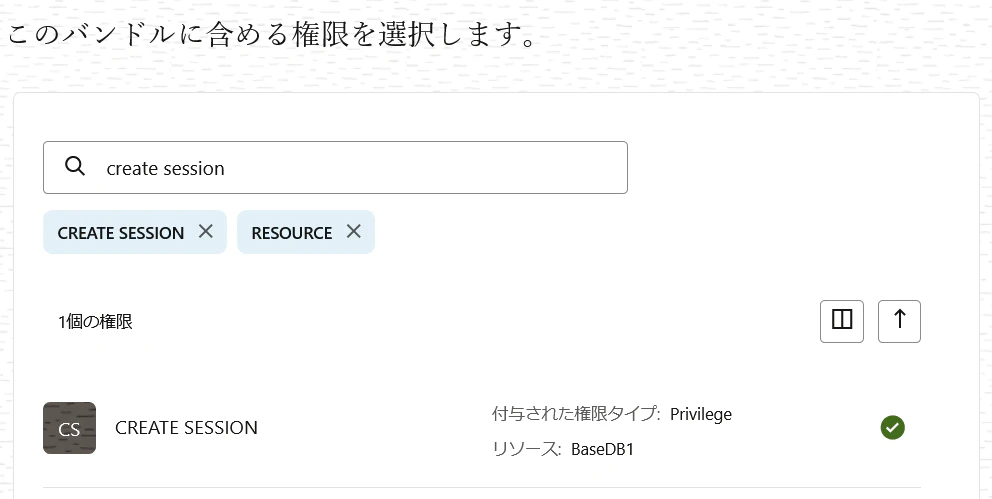Click the Privilege type value
This screenshot has height=499, width=992.
pyautogui.click(x=701, y=414)
